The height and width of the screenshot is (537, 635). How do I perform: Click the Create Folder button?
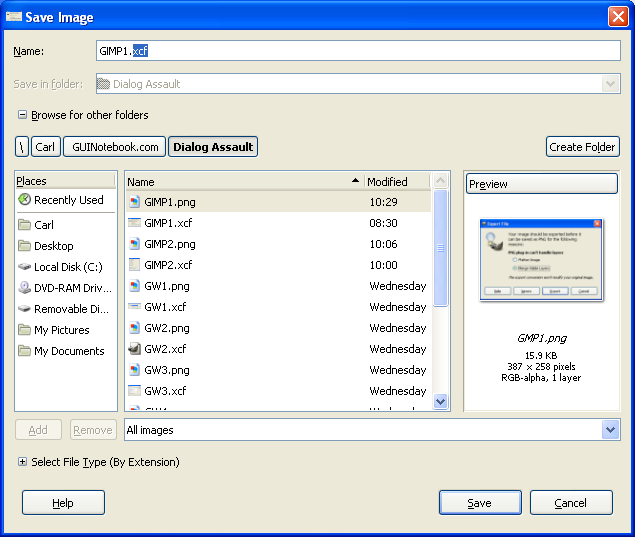[x=582, y=147]
